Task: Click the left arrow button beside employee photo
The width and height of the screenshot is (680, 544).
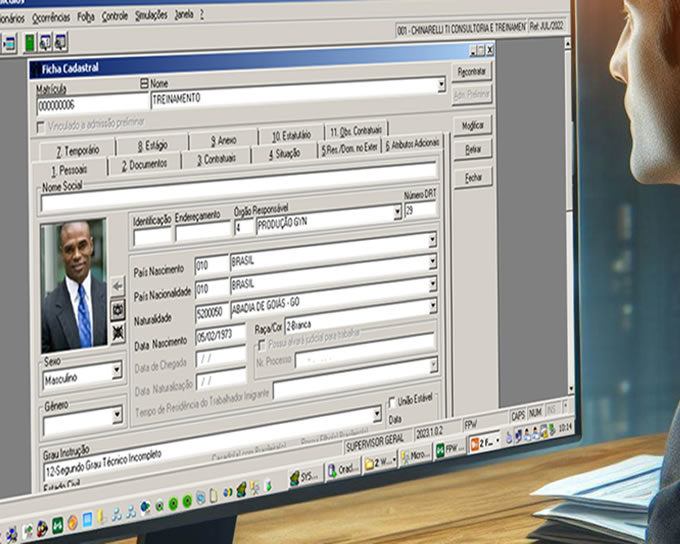Action: click(118, 286)
